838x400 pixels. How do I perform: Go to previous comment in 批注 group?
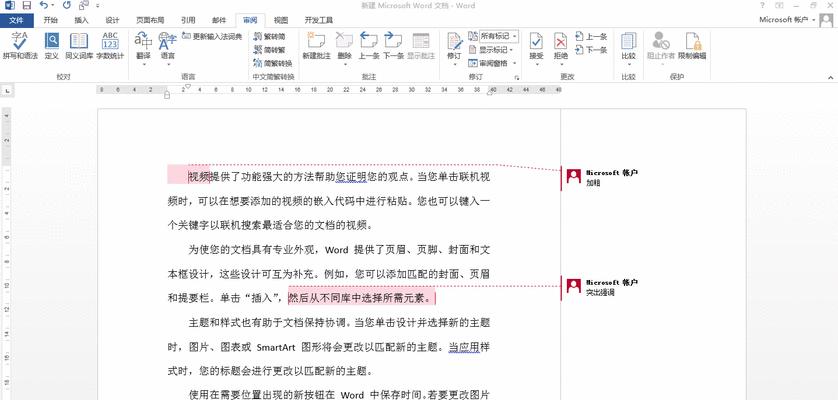click(x=369, y=46)
